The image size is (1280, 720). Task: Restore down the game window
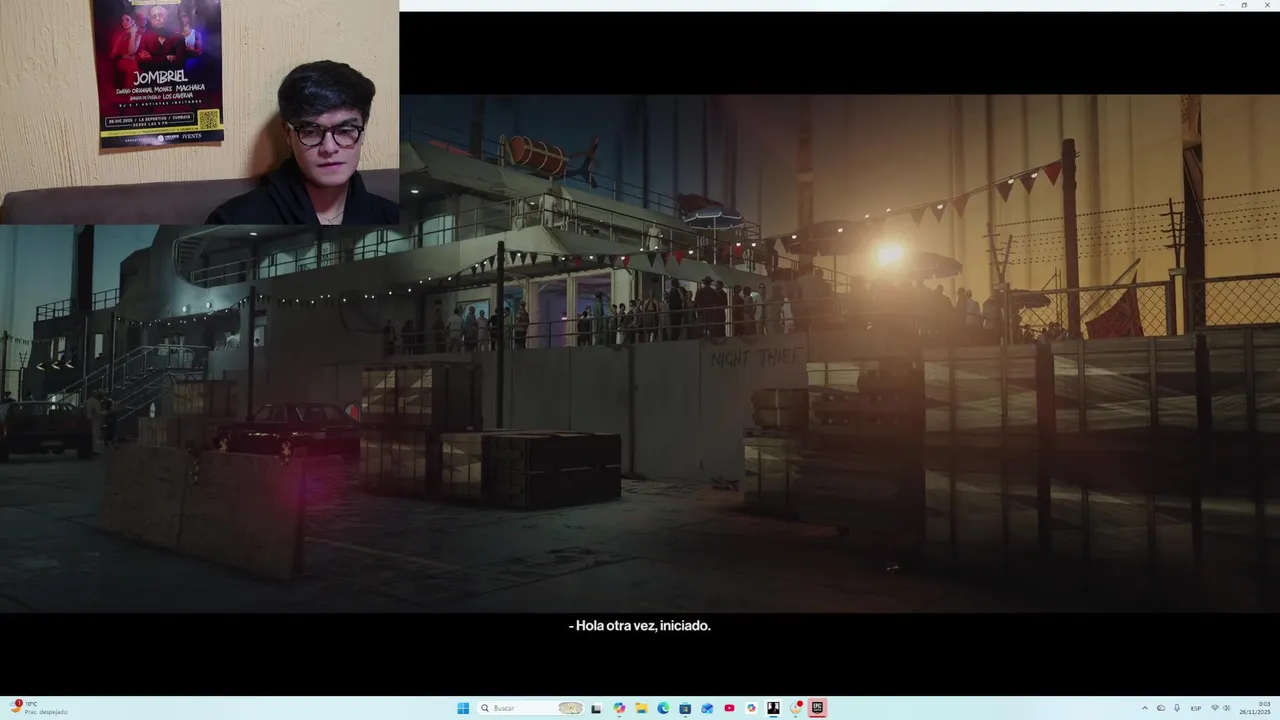pos(1244,5)
